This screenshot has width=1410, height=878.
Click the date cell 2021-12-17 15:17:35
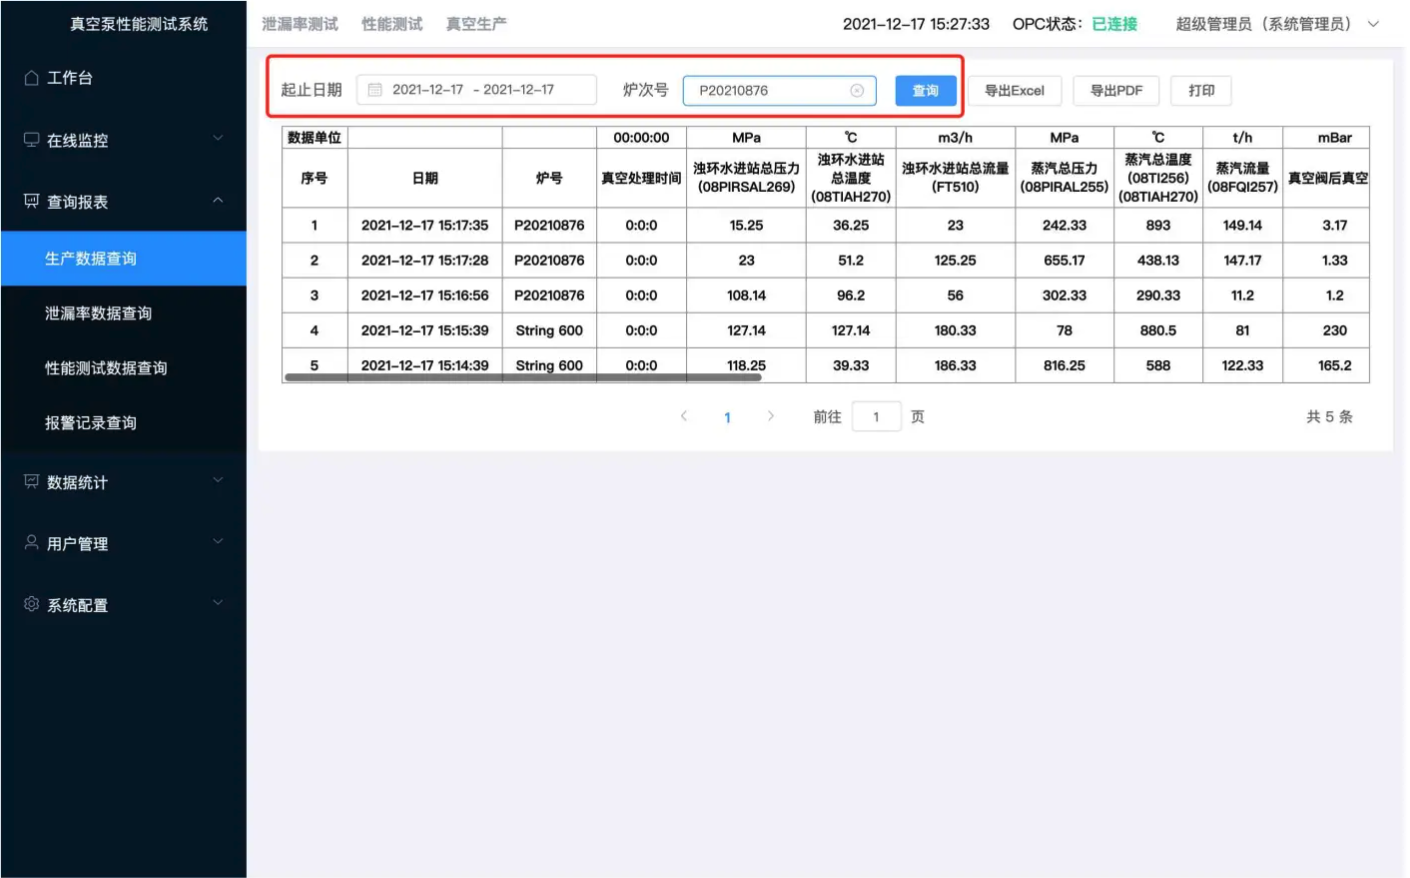pos(425,225)
